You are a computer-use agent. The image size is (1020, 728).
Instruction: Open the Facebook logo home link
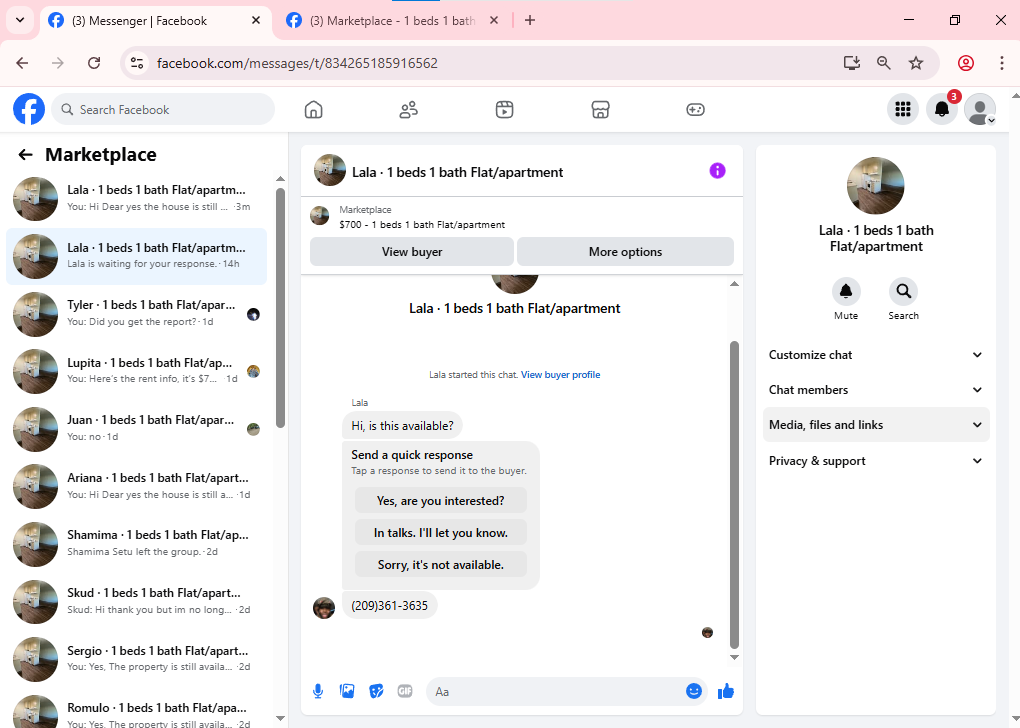(29, 109)
